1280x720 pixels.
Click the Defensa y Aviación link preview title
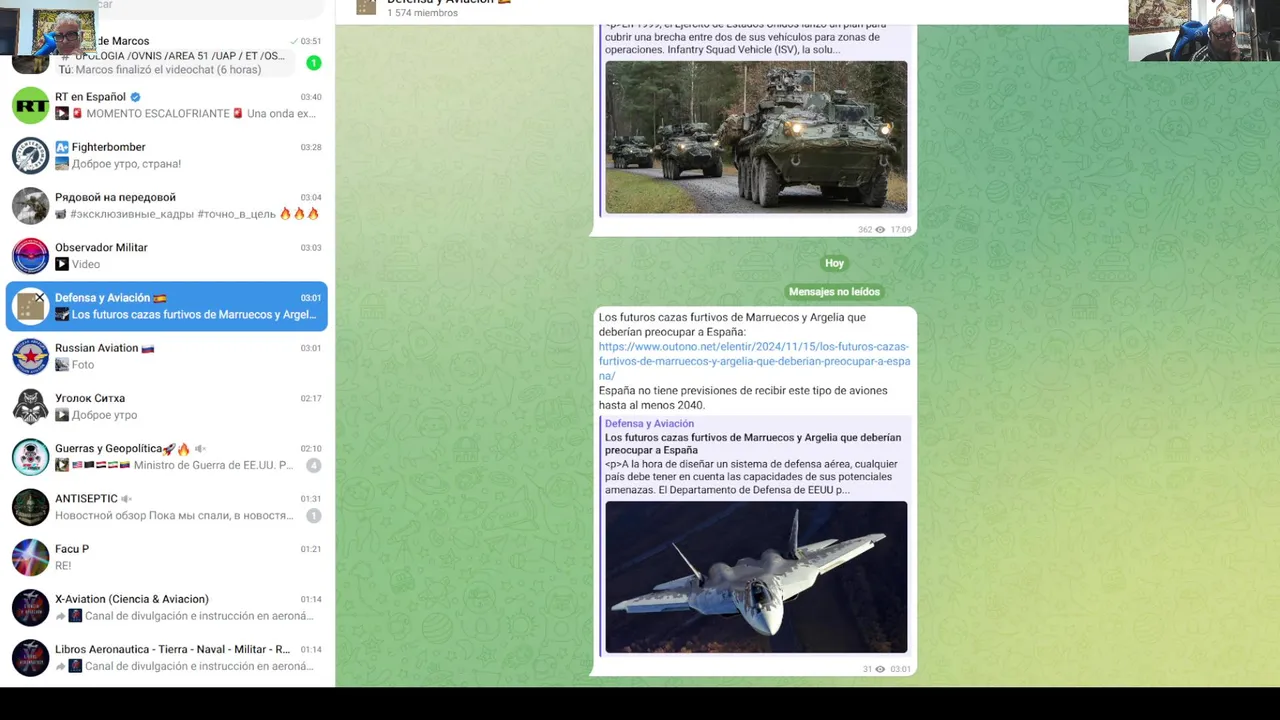click(753, 444)
